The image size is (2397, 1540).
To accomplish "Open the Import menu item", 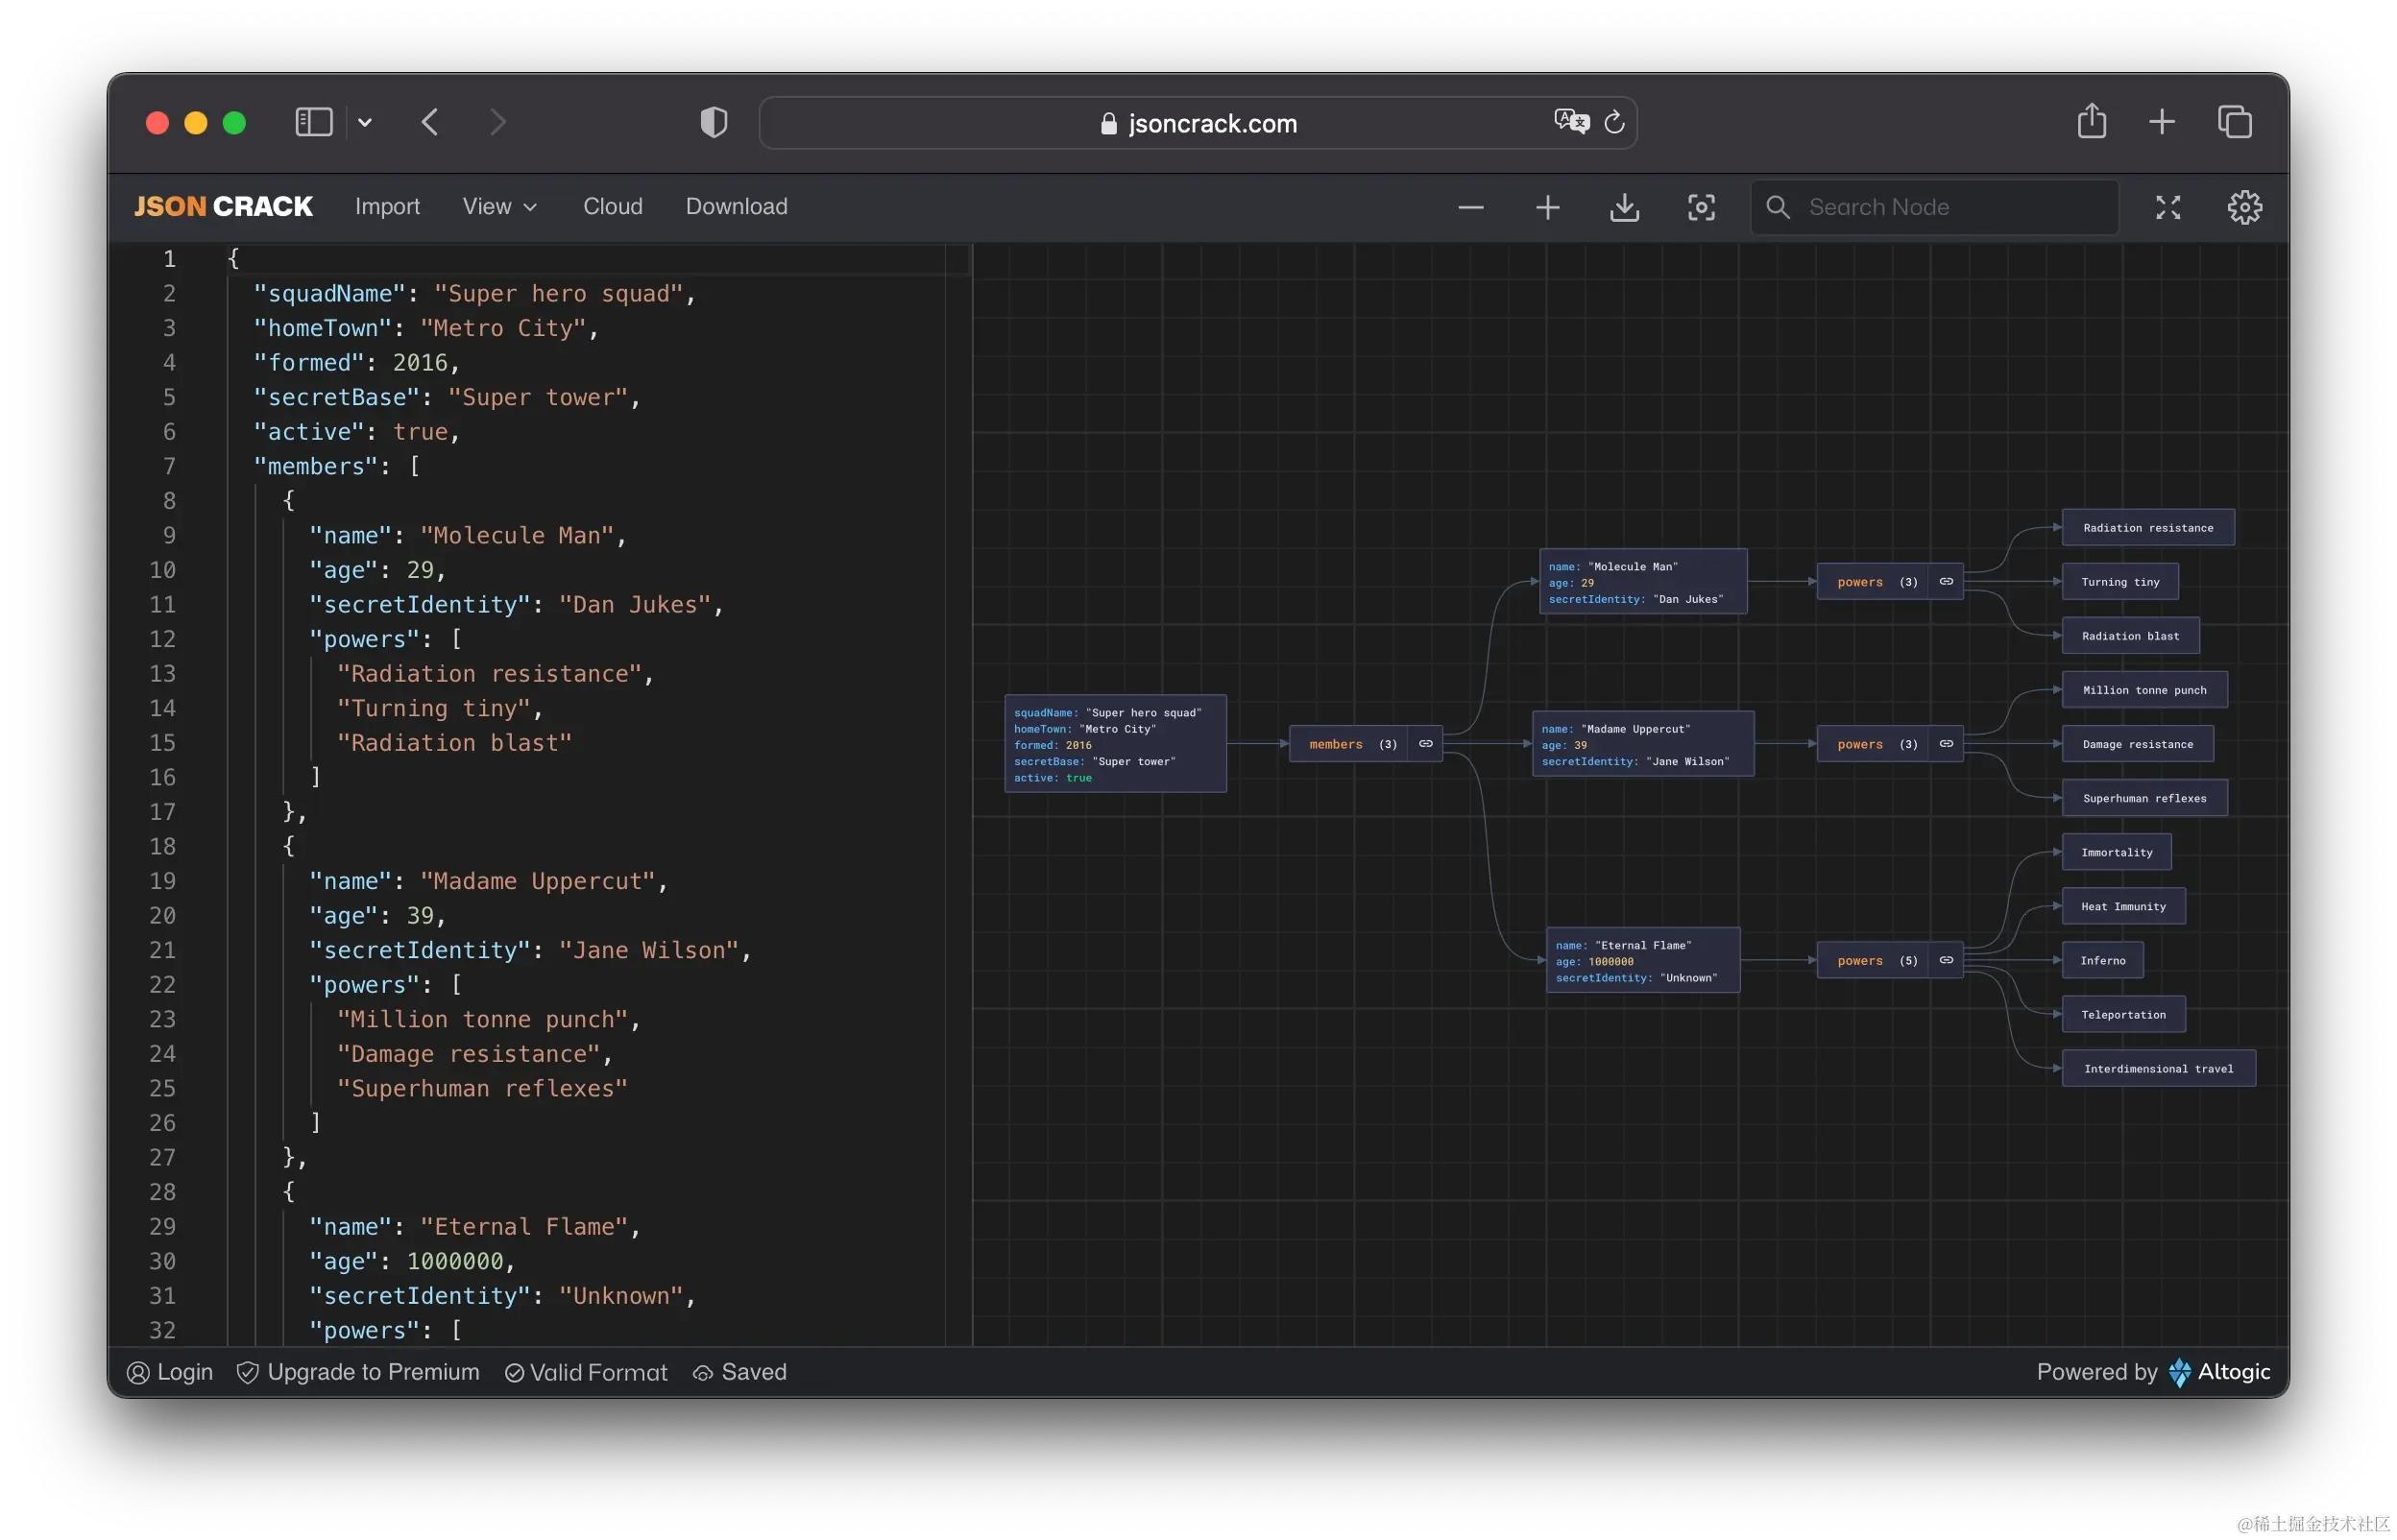I will (x=387, y=206).
